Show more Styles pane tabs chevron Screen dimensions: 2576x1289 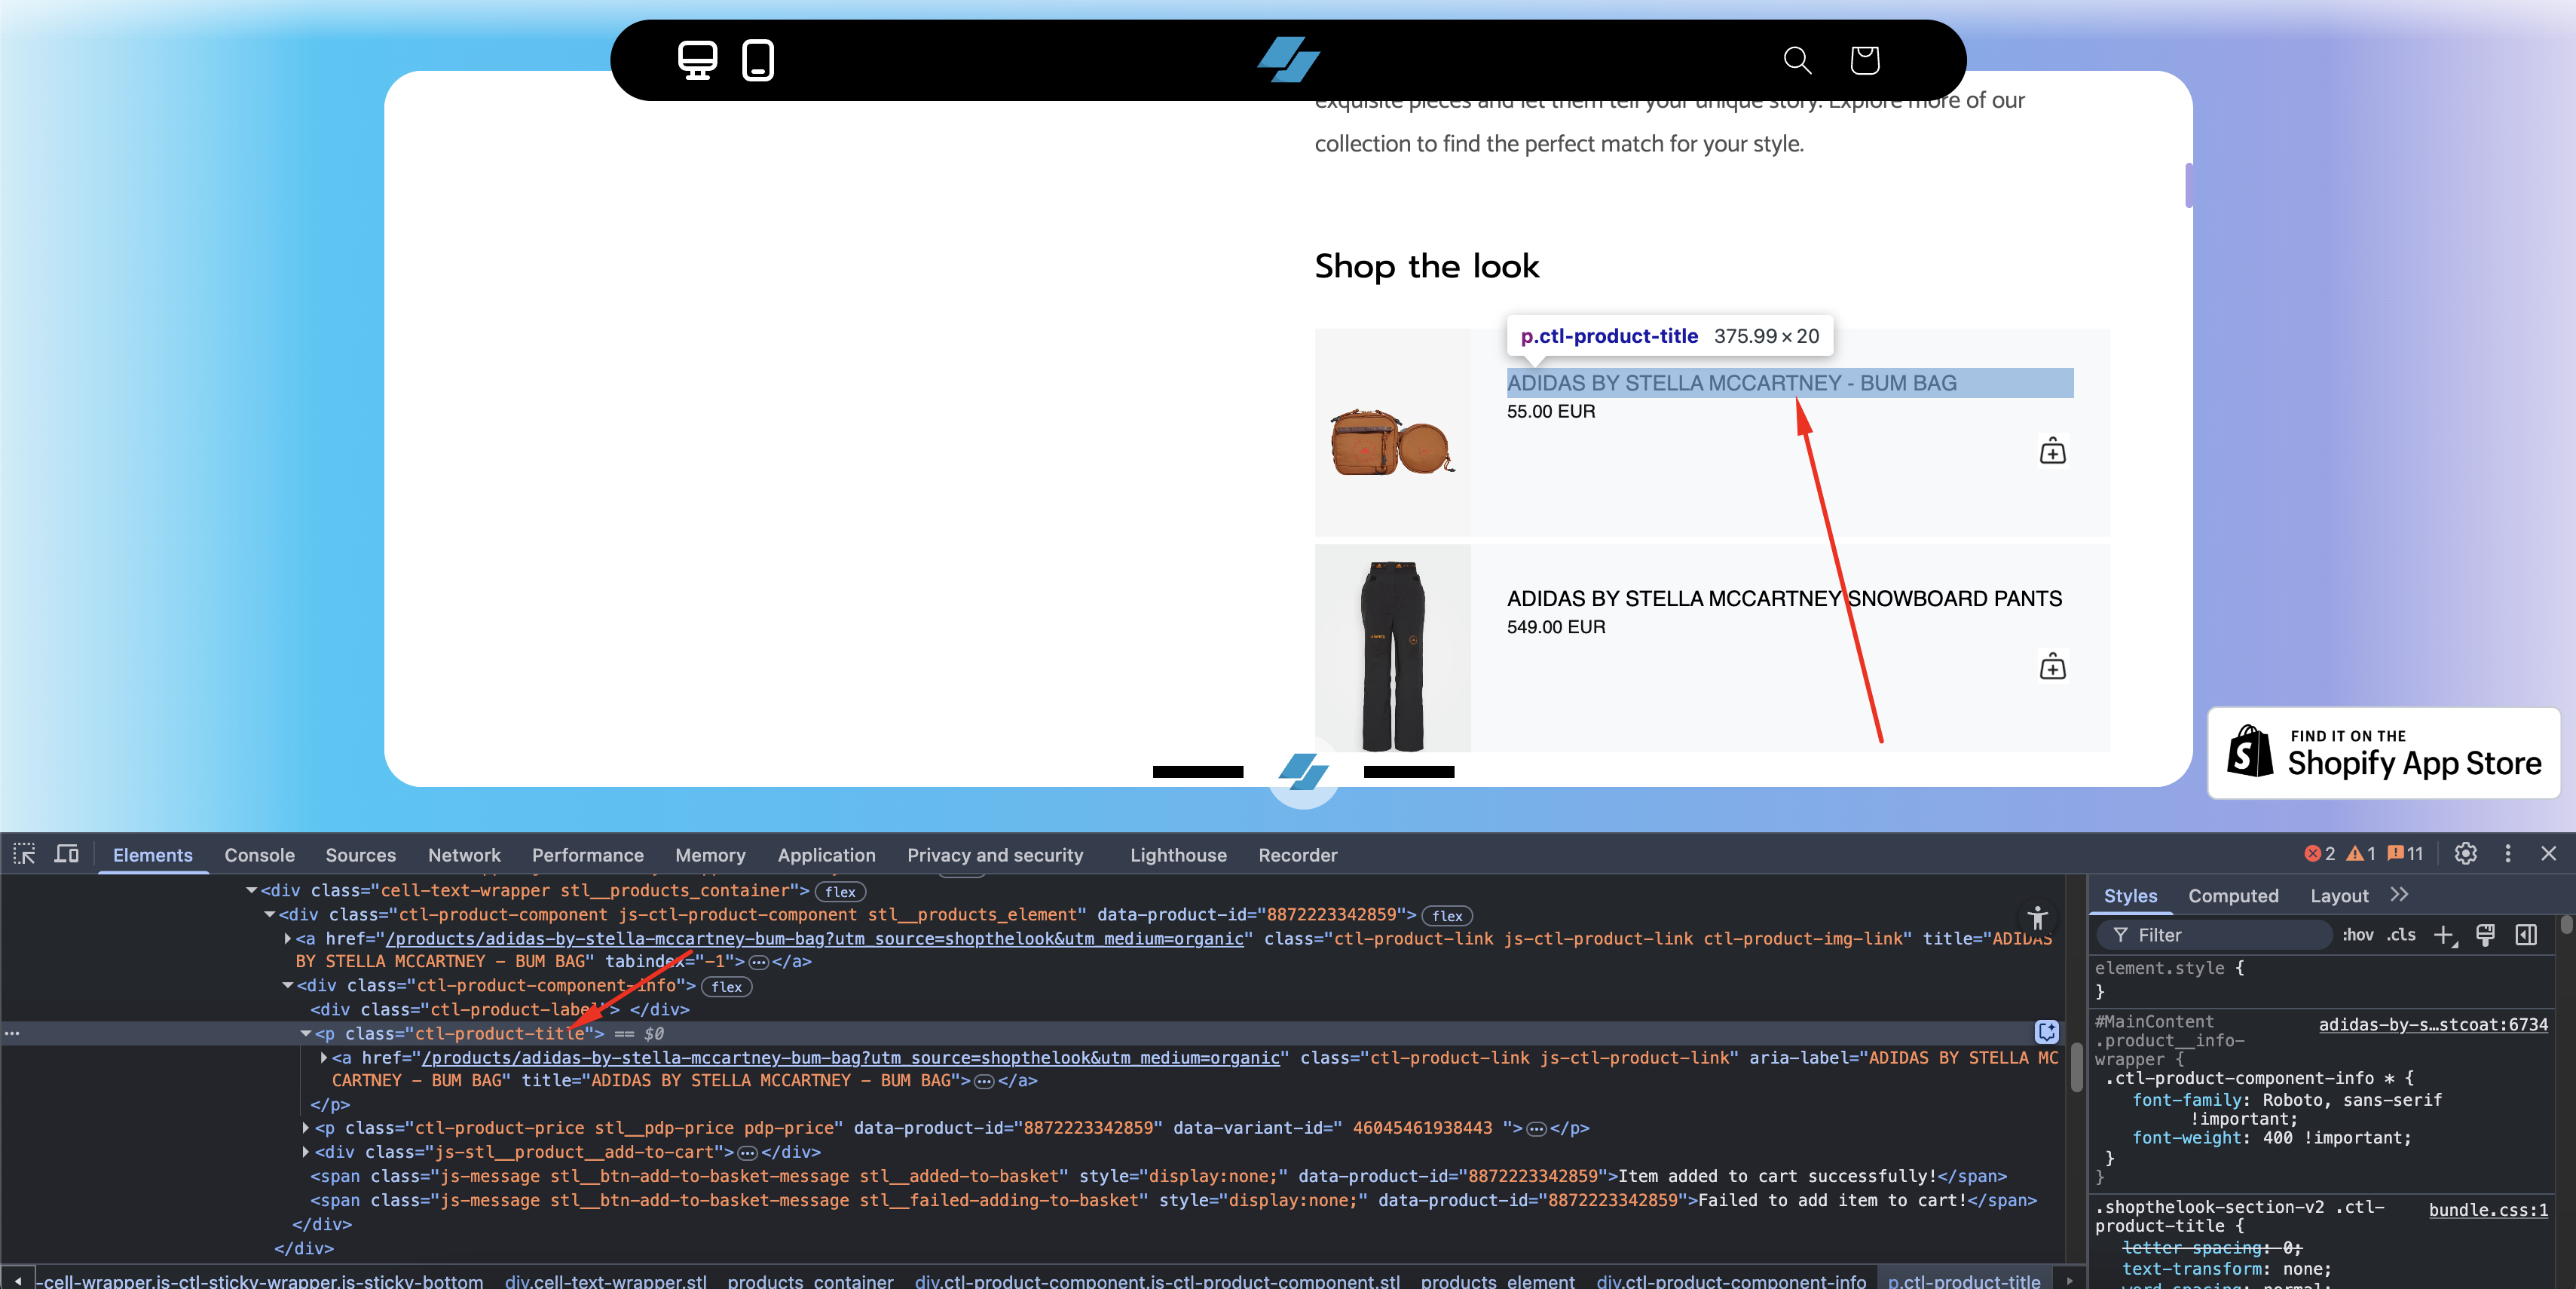(2399, 895)
